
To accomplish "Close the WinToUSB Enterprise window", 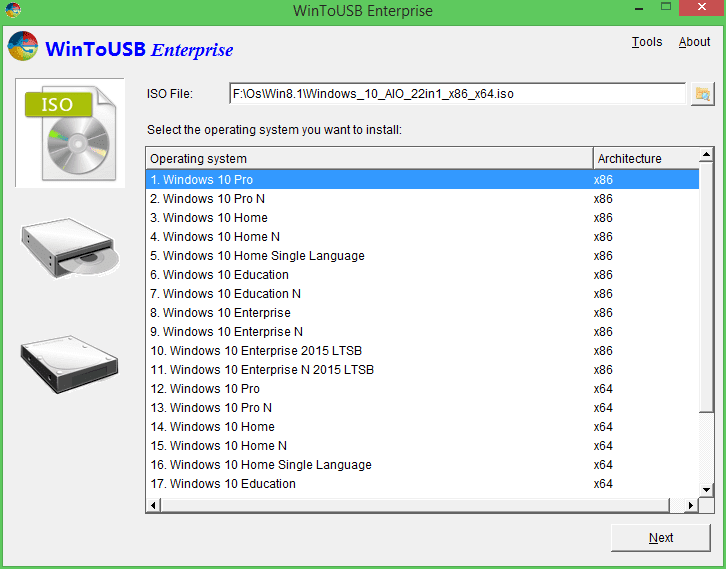I will click(702, 7).
